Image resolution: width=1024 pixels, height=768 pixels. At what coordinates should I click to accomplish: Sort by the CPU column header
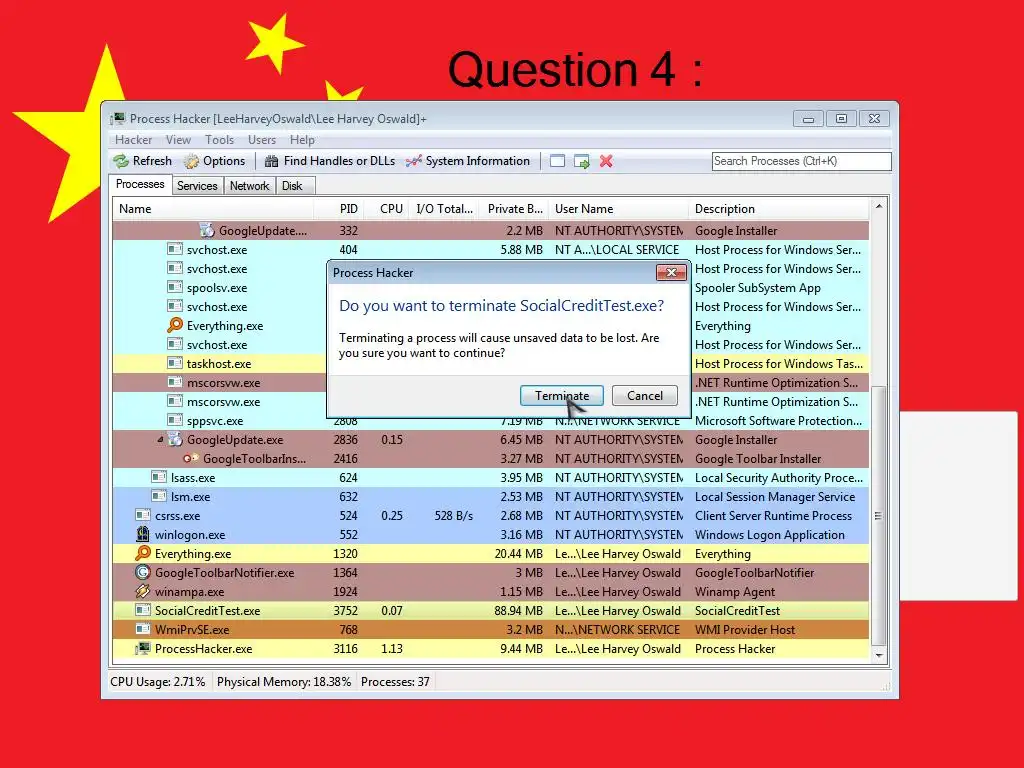[388, 209]
